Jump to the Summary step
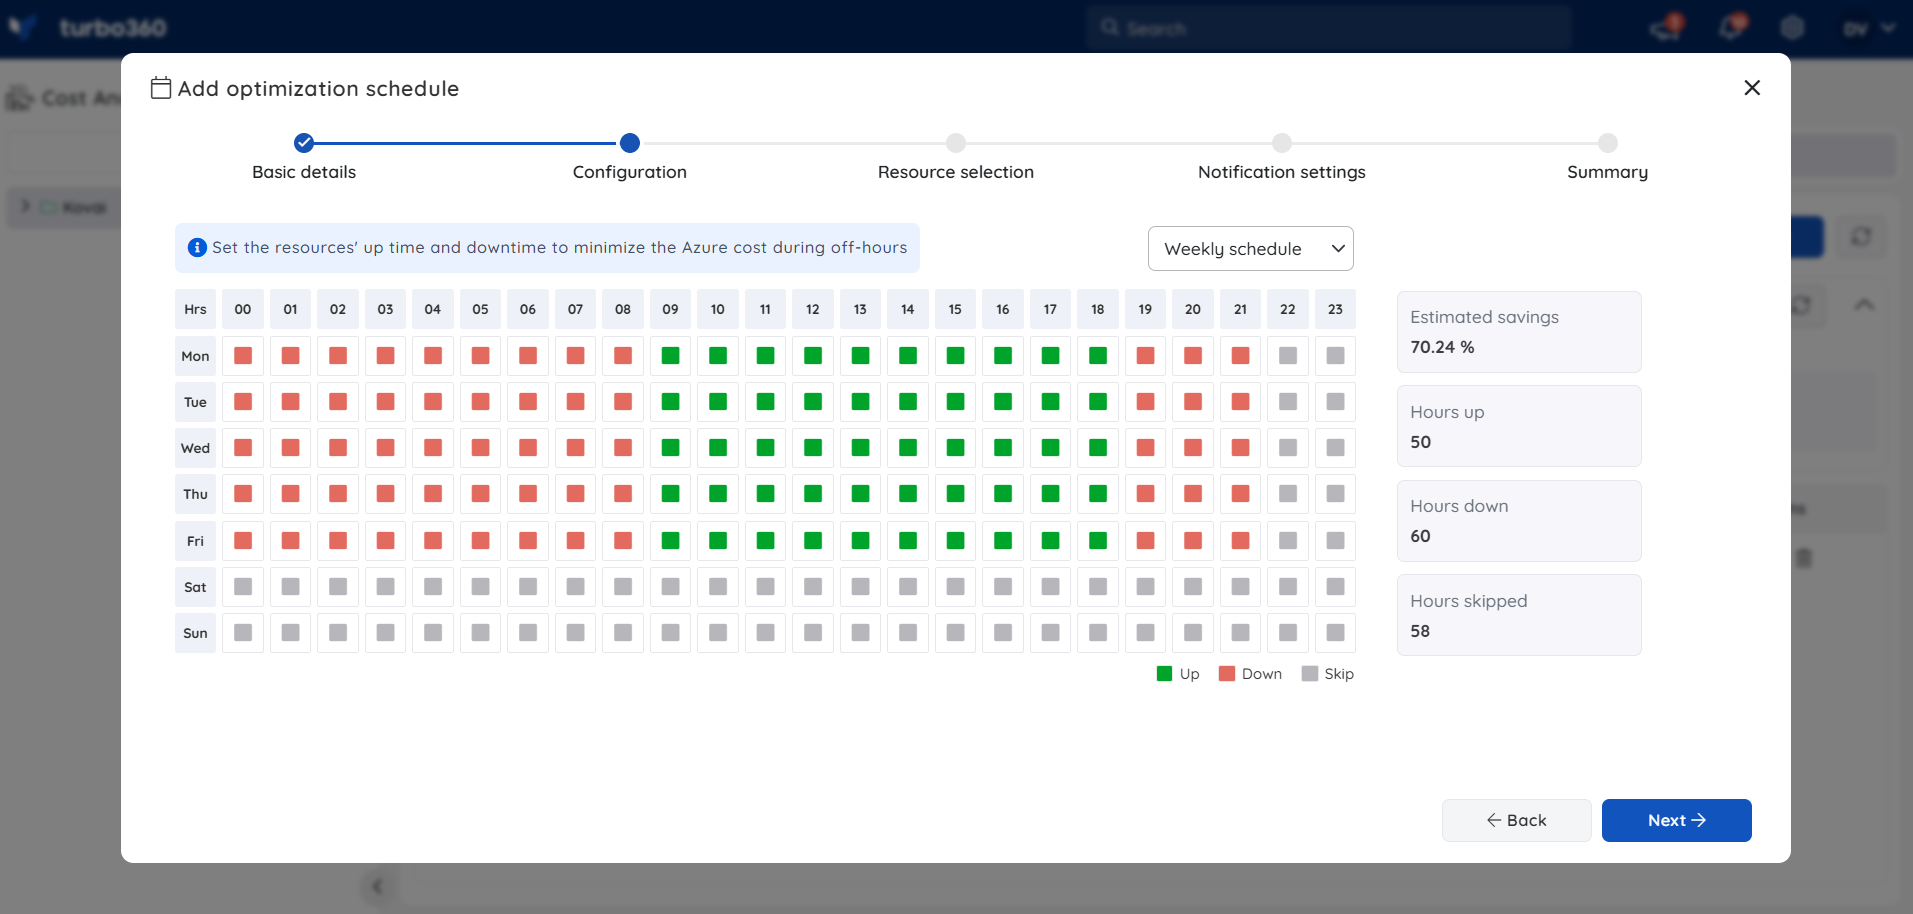The height and width of the screenshot is (914, 1913). pos(1608,143)
